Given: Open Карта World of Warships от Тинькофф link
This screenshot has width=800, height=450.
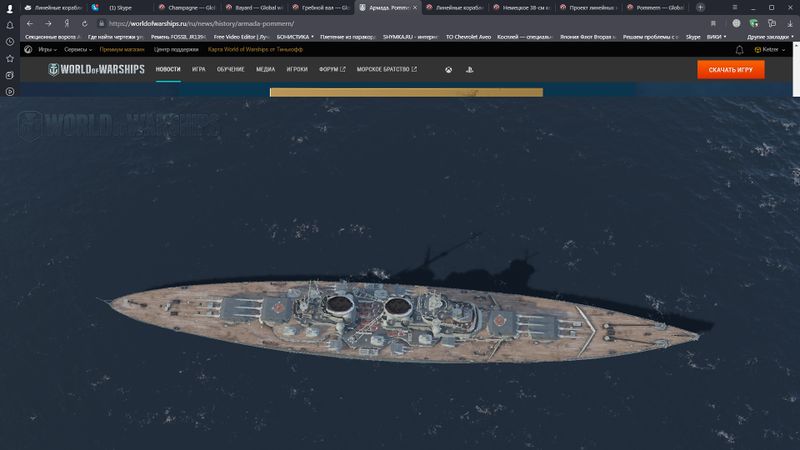Looking at the screenshot, I should pyautogui.click(x=255, y=49).
